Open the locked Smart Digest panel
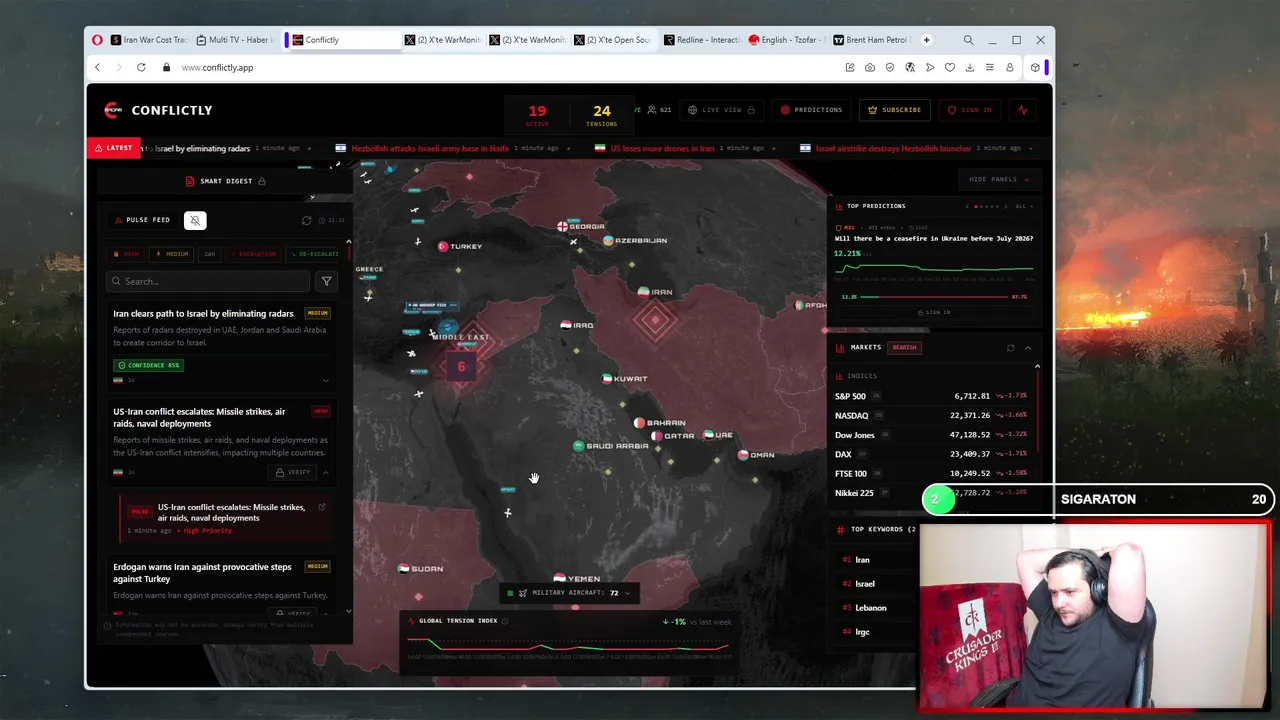Image resolution: width=1280 pixels, height=720 pixels. (x=226, y=181)
